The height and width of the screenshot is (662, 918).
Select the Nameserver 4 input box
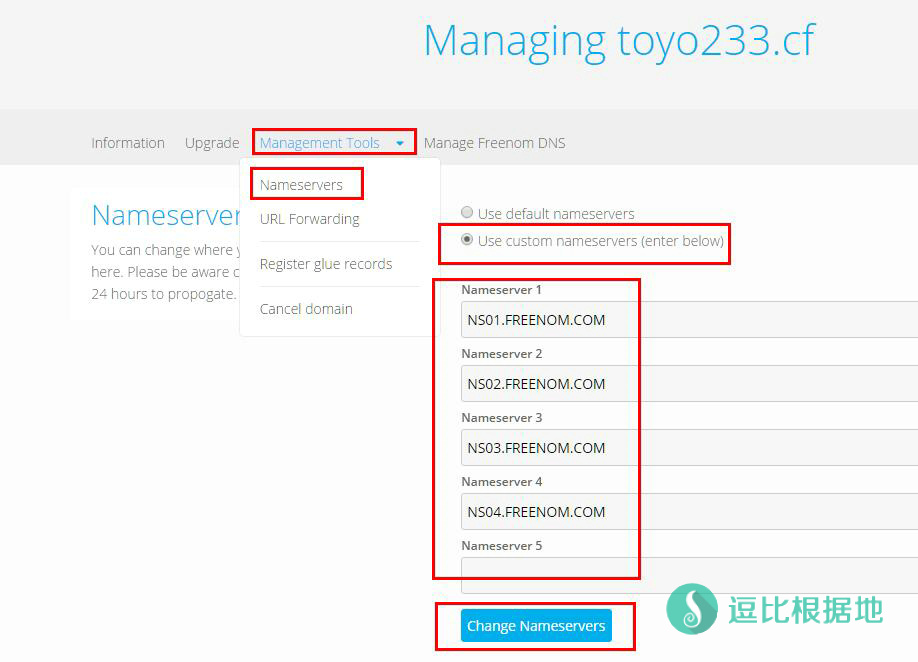tap(688, 512)
